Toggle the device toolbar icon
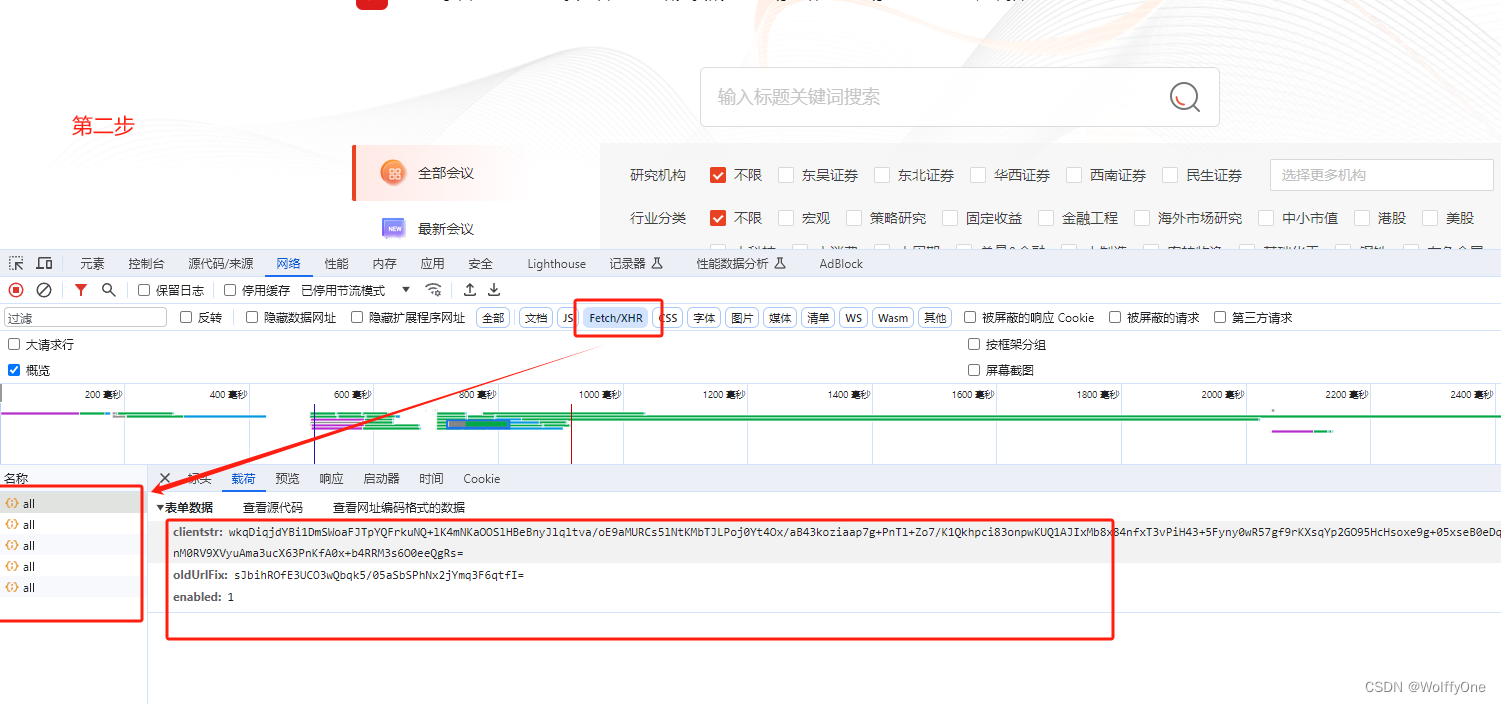Viewport: 1501px width, 704px height. [44, 263]
